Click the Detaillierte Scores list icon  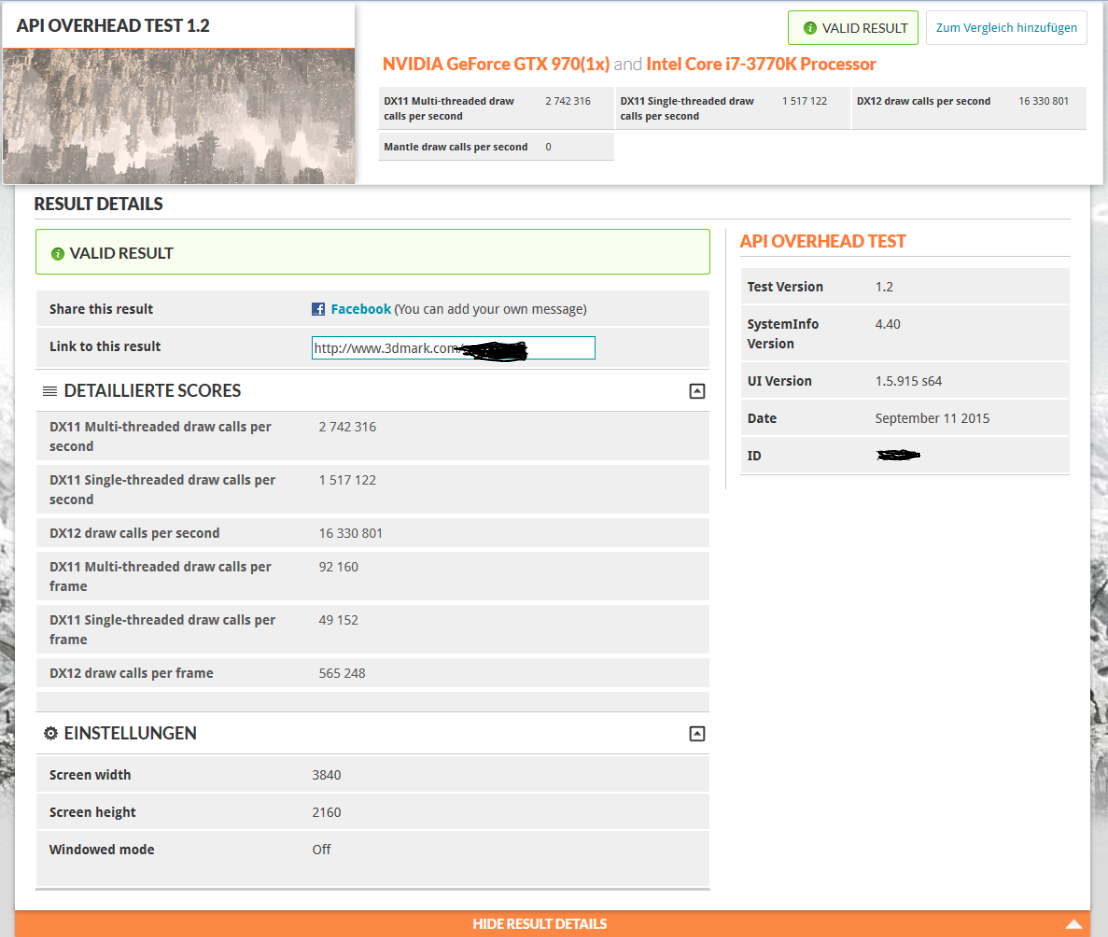pyautogui.click(x=49, y=391)
